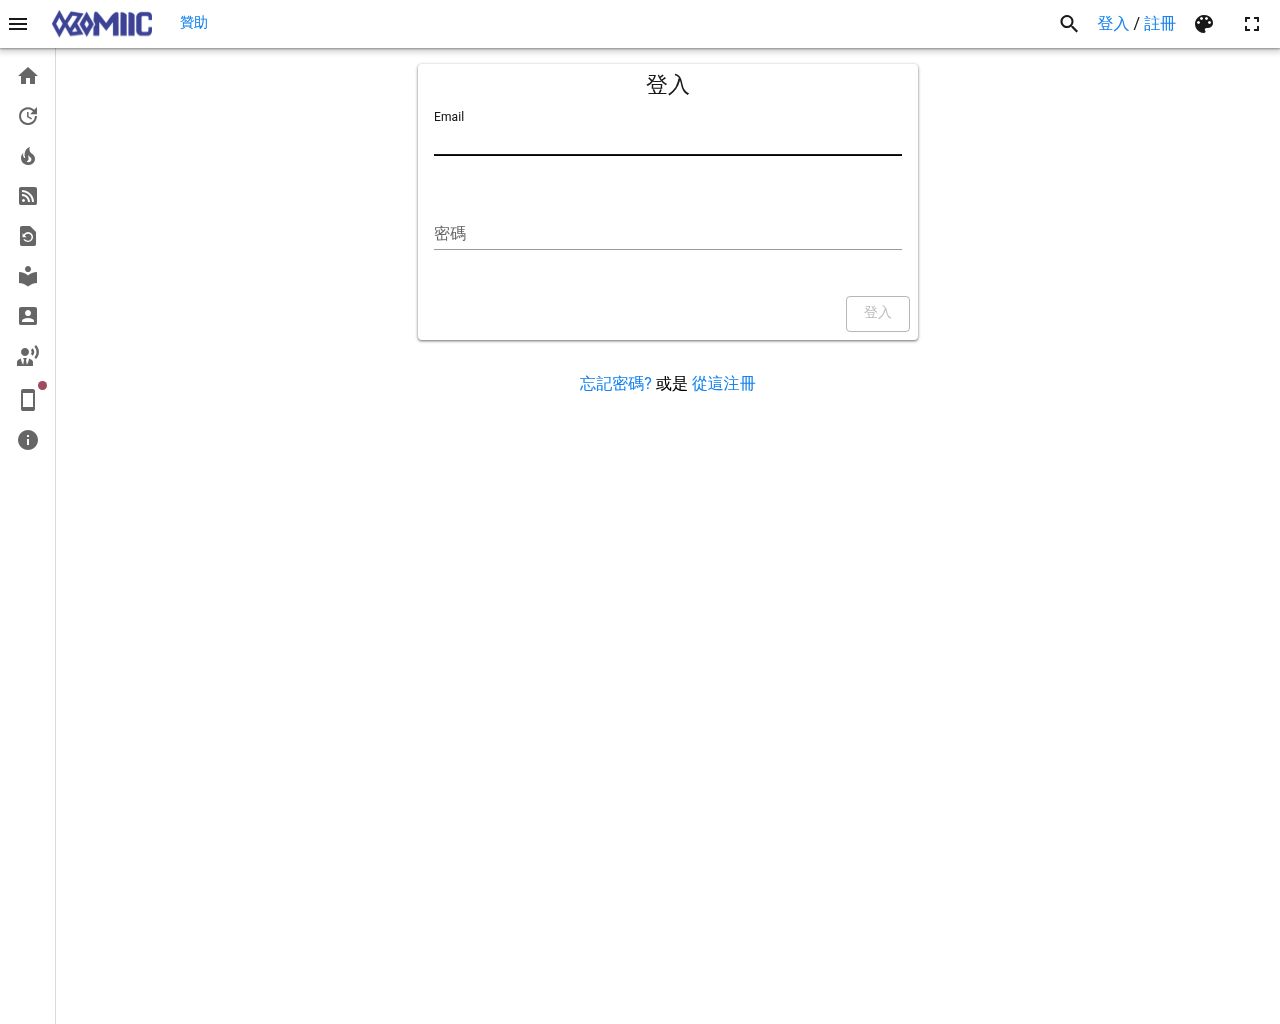Open the hot flame icon in sidebar
The image size is (1280, 1024).
[x=28, y=156]
